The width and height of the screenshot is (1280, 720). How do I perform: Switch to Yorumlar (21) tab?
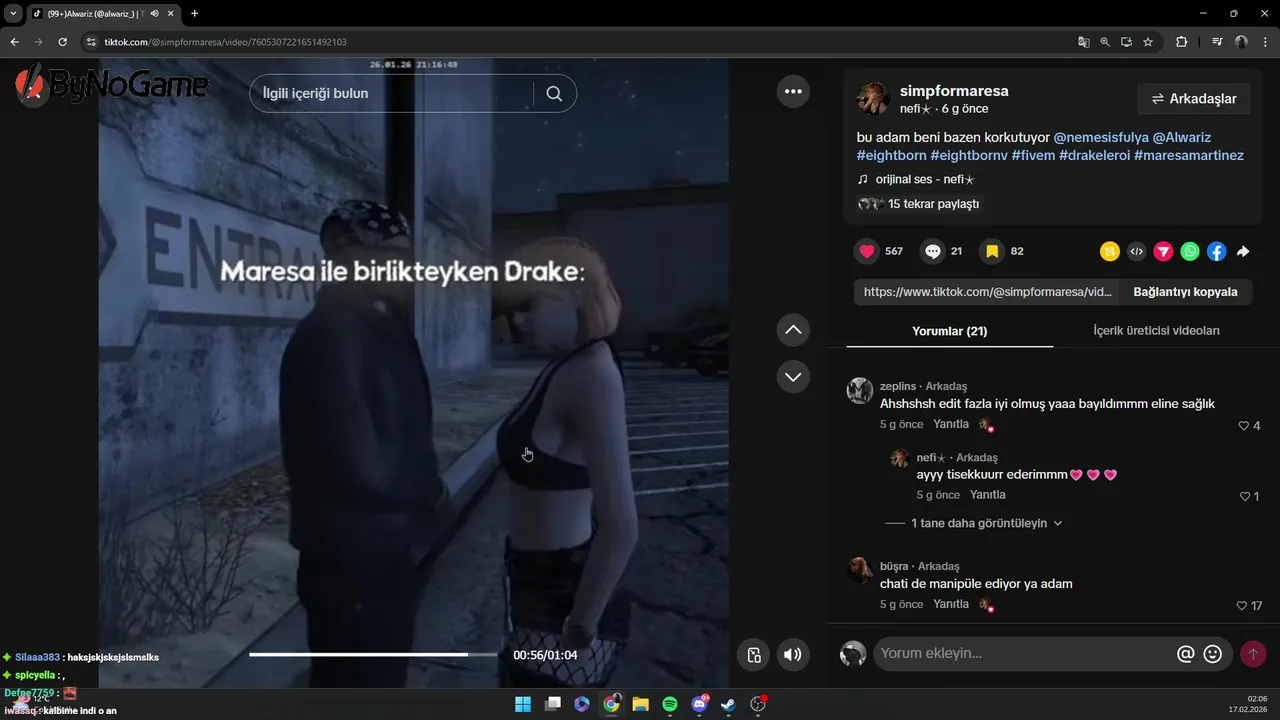[949, 331]
